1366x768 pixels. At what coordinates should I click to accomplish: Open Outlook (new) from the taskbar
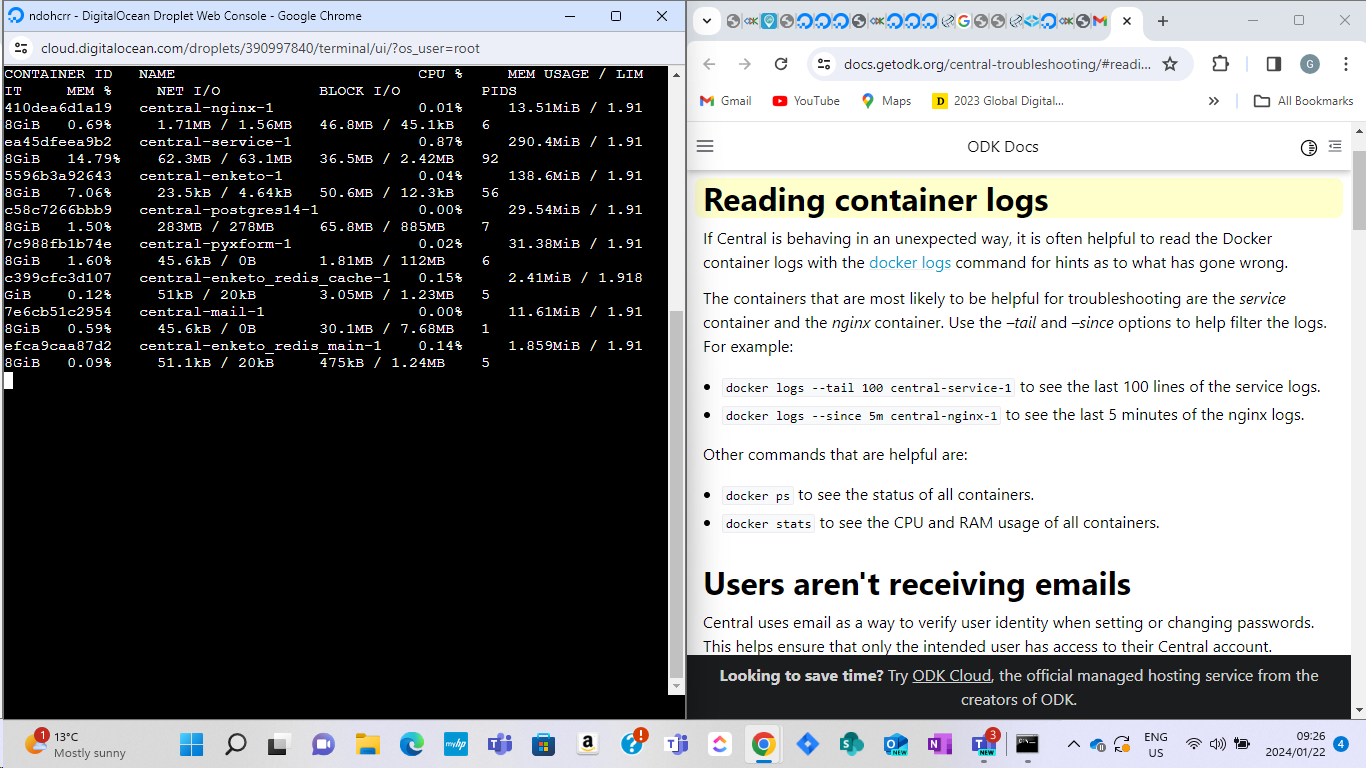coord(895,744)
